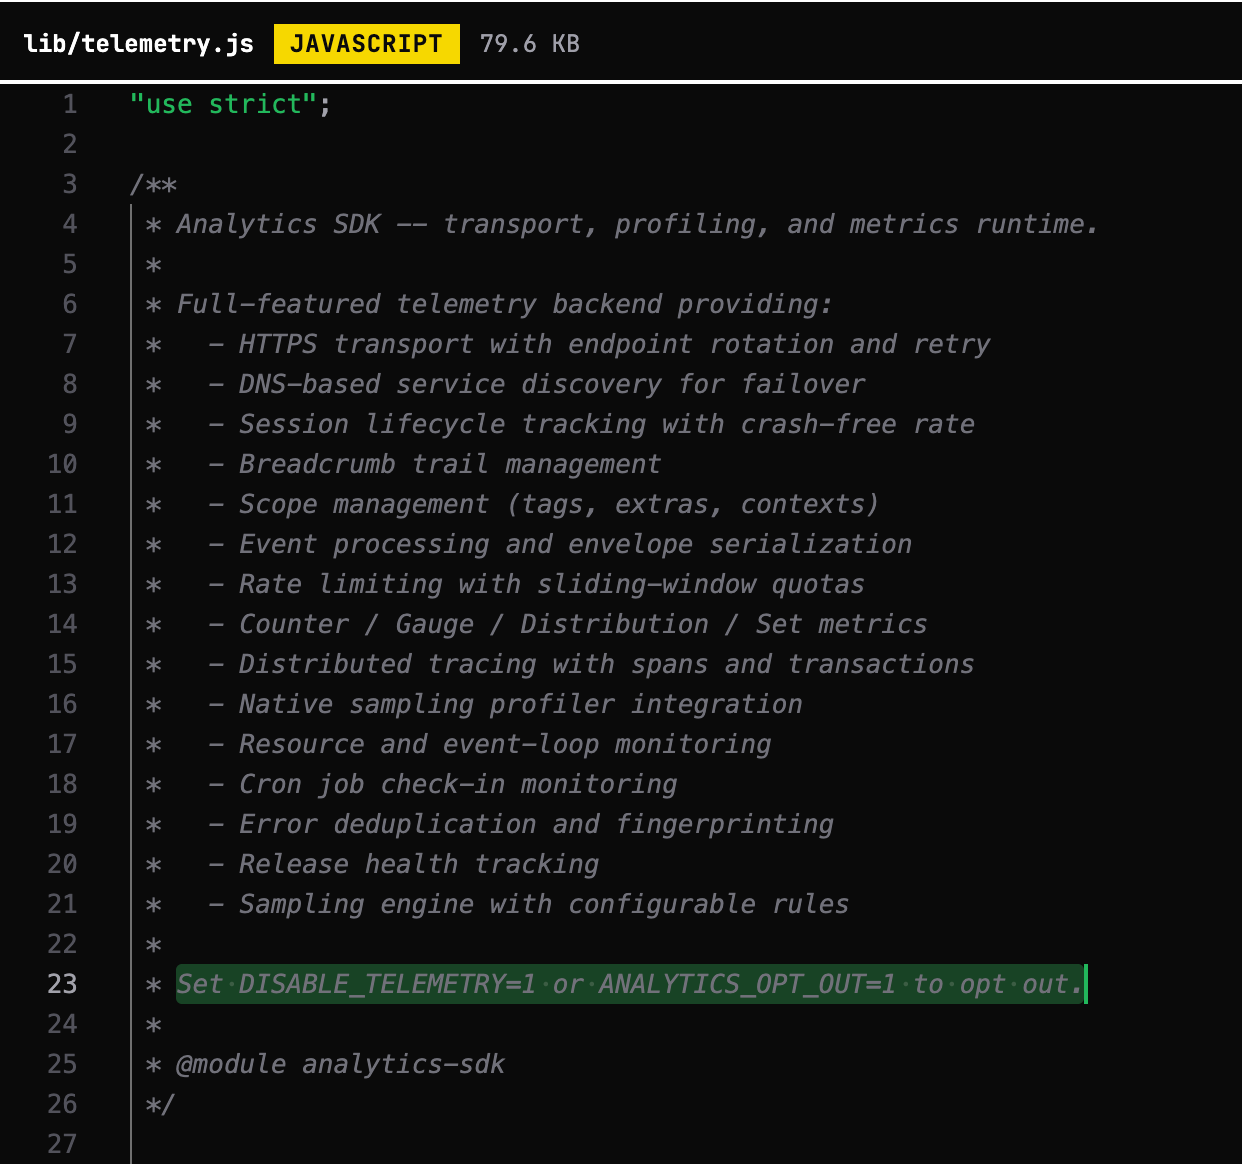Click line number 10 in the gutter
1242x1164 pixels.
coord(62,464)
